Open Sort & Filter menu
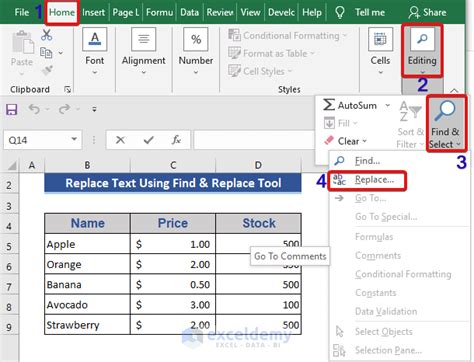Image resolution: width=474 pixels, height=362 pixels. click(410, 124)
